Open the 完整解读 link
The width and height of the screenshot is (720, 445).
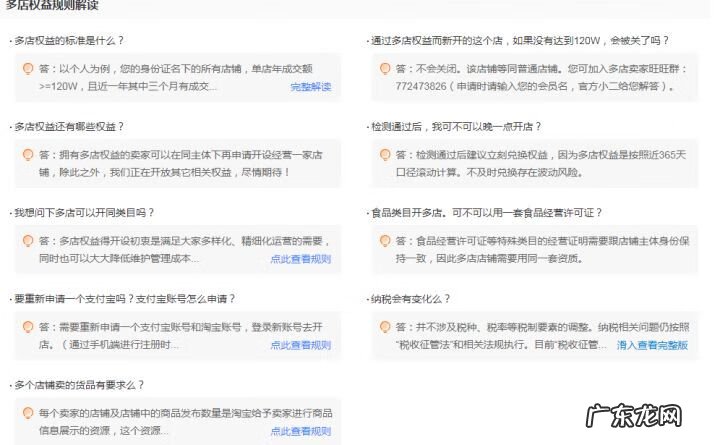tap(310, 87)
